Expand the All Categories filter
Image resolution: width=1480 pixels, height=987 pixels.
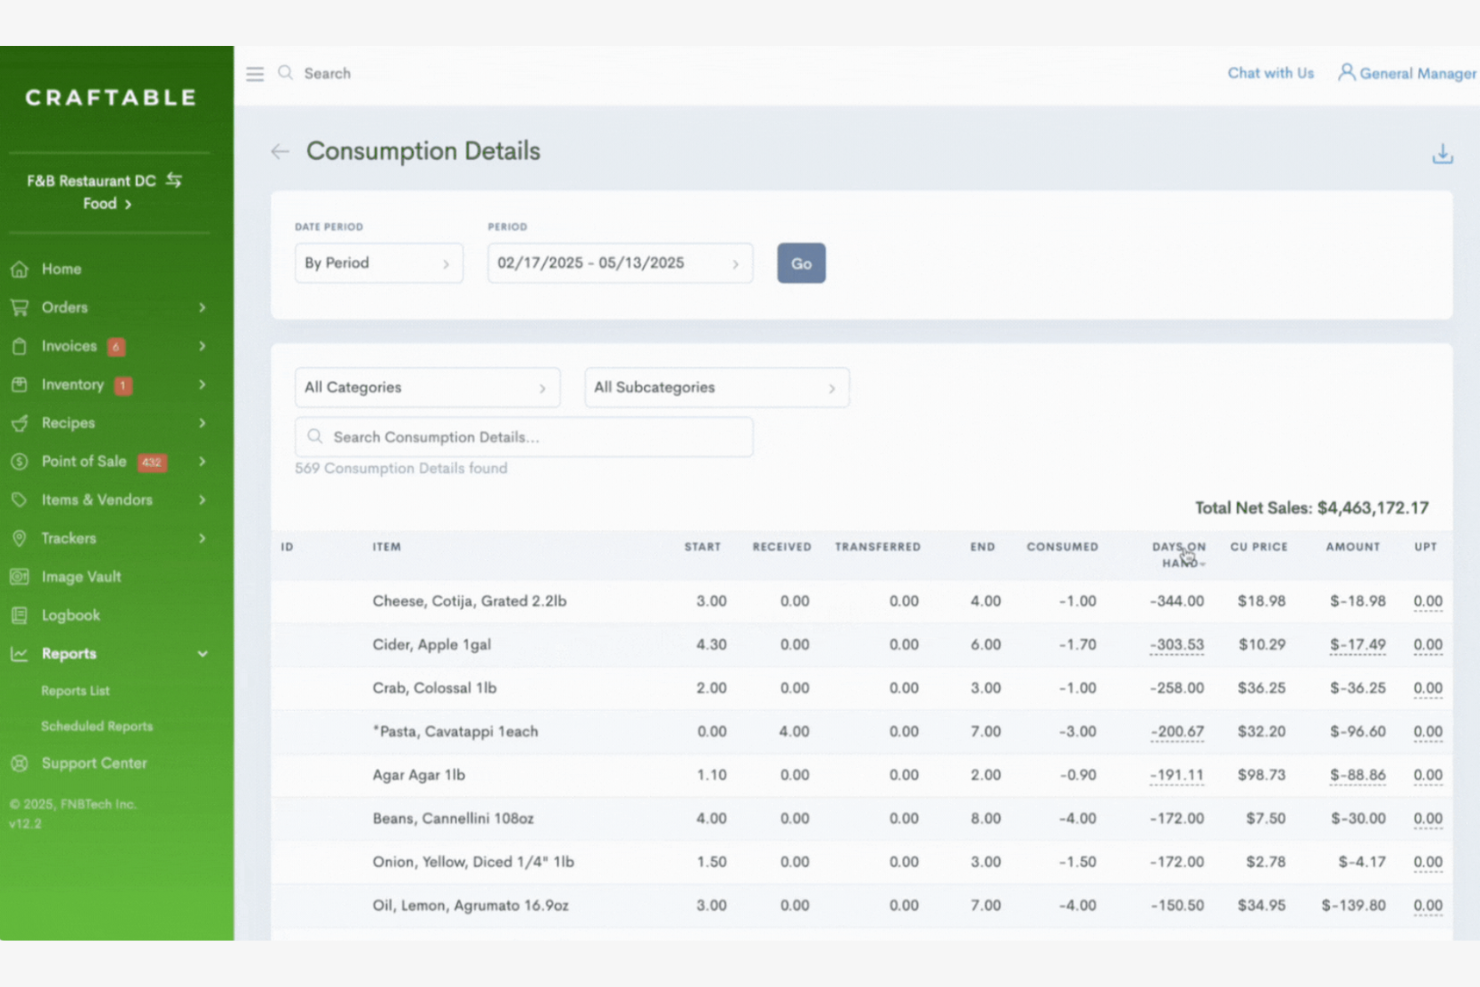click(x=427, y=387)
